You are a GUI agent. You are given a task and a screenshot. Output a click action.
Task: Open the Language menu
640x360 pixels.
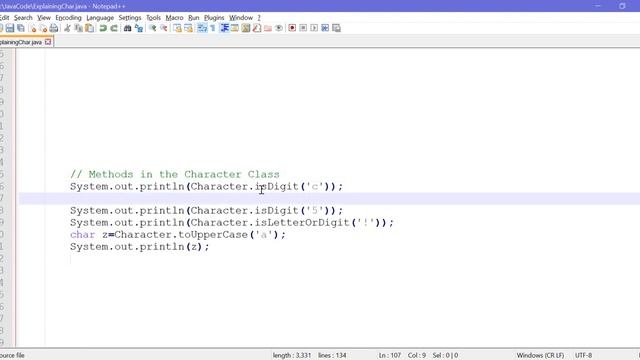point(100,18)
